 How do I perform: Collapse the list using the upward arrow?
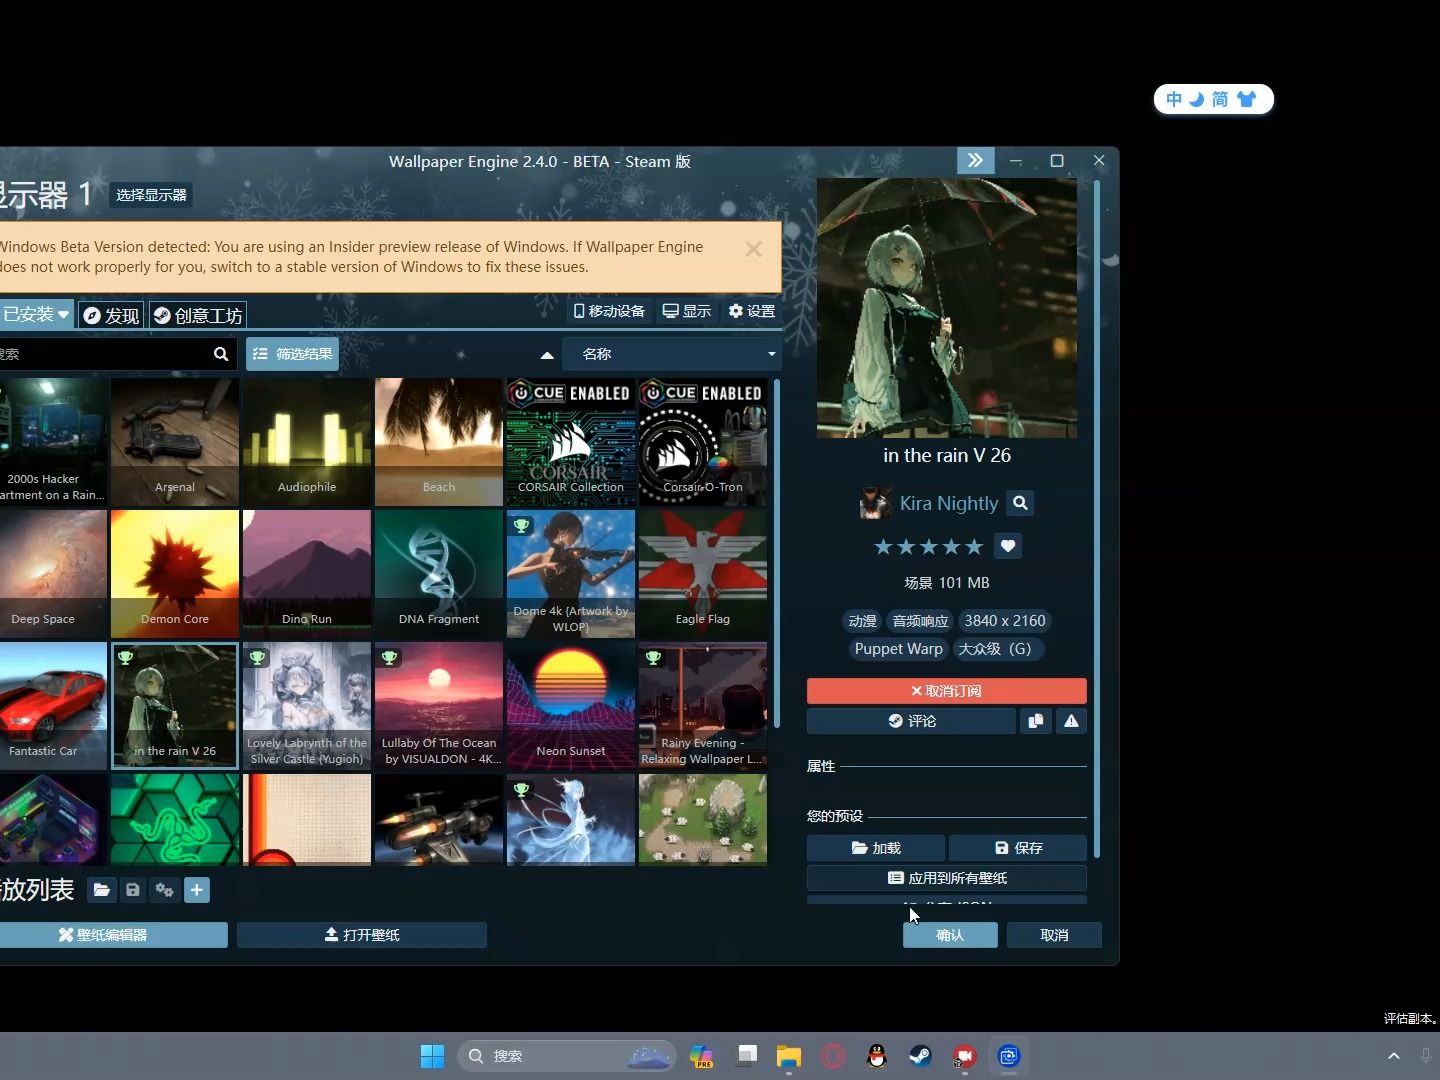pyautogui.click(x=546, y=354)
